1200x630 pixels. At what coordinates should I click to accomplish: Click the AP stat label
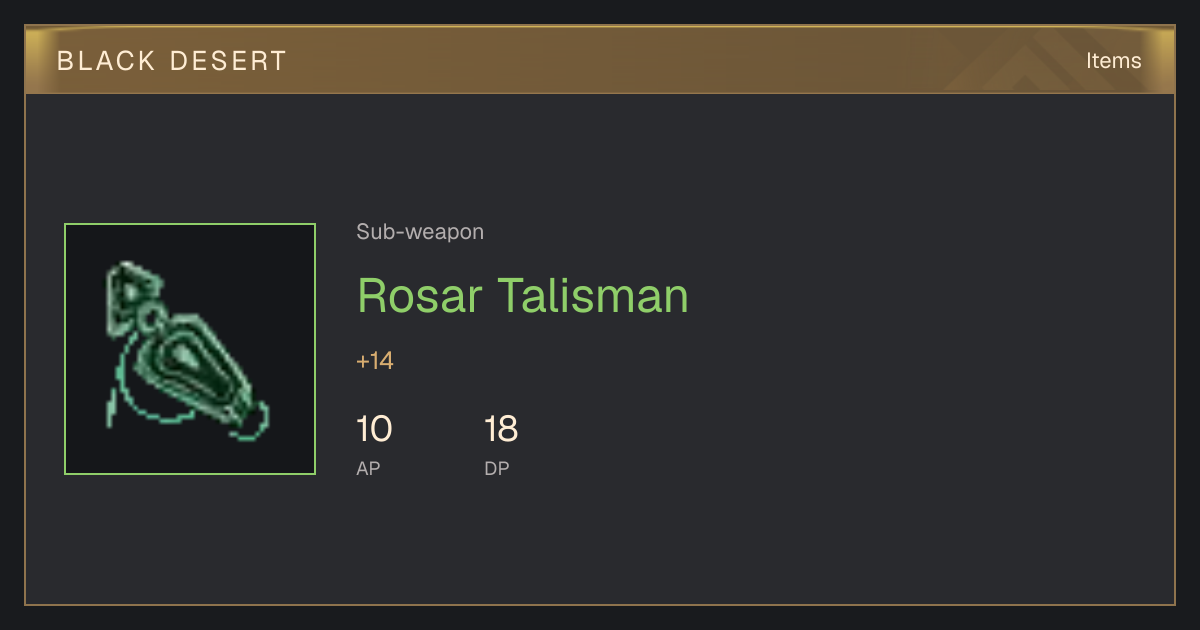click(x=368, y=468)
